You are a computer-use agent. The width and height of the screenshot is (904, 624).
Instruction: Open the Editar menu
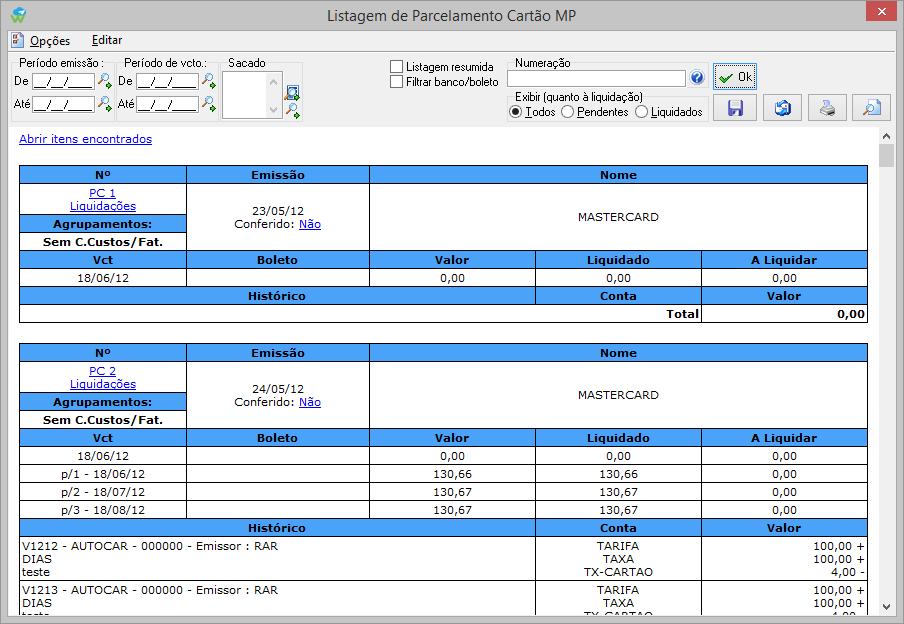pos(107,40)
